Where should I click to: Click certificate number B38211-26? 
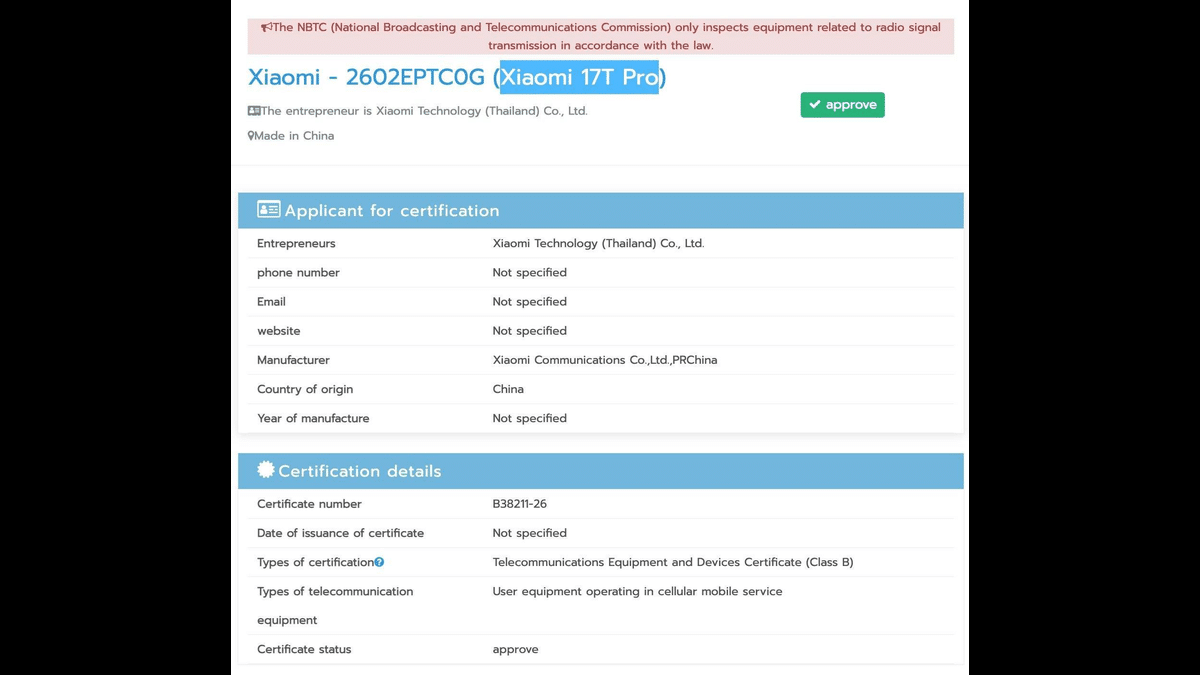(519, 504)
